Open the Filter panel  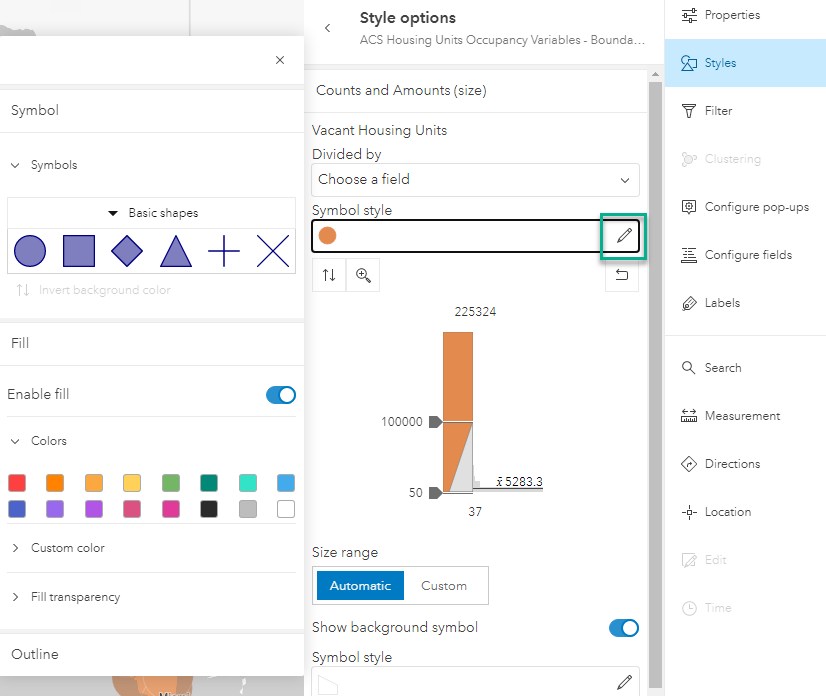(x=718, y=111)
